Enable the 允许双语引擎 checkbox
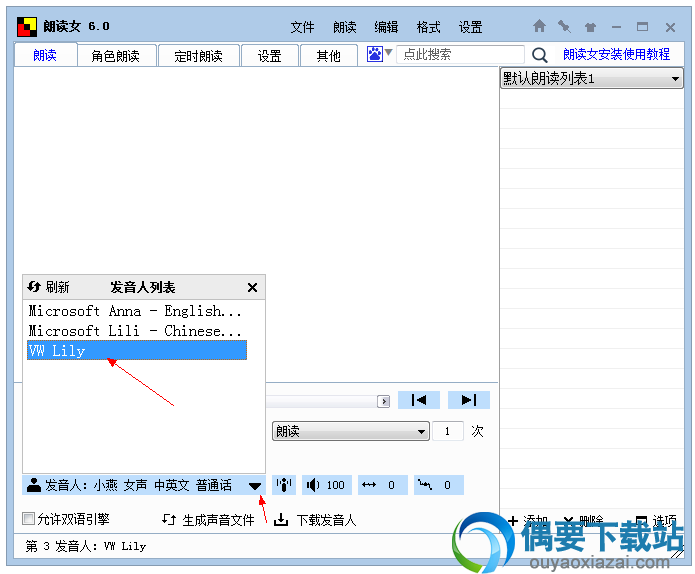The height and width of the screenshot is (574, 695). point(28,518)
